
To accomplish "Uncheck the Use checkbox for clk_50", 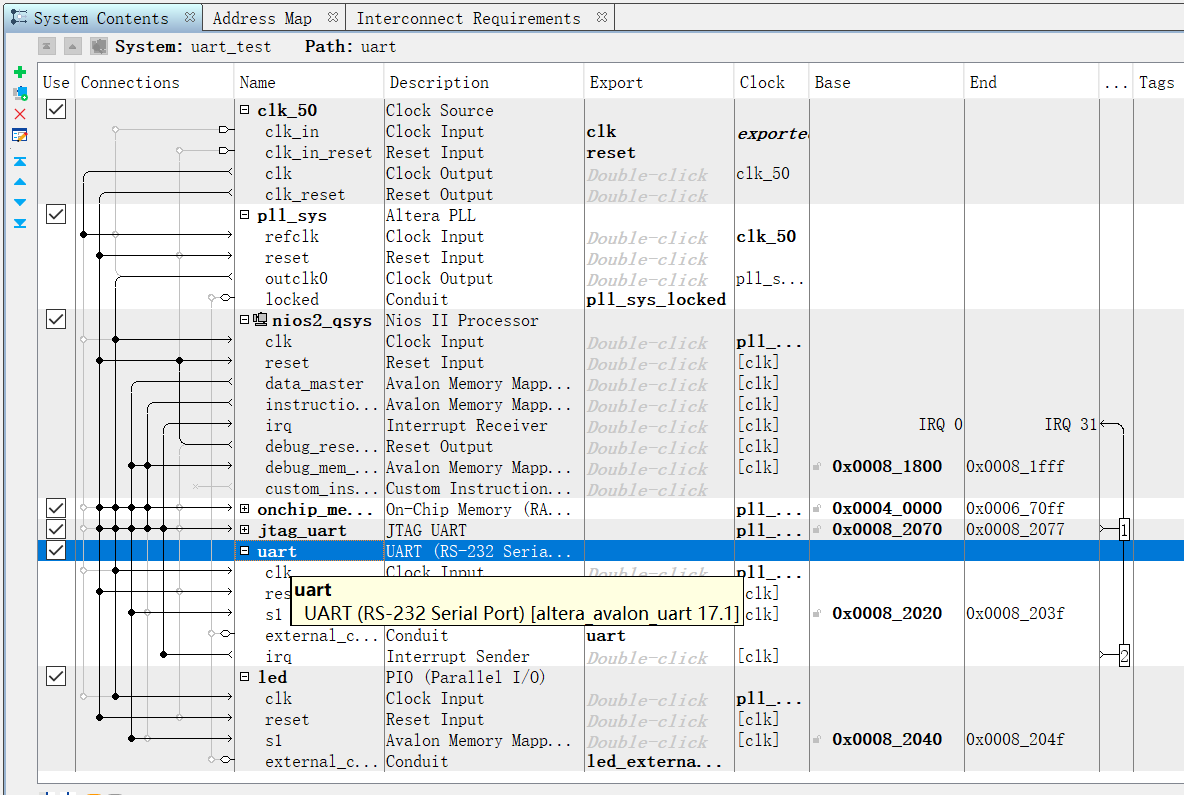I will click(56, 109).
